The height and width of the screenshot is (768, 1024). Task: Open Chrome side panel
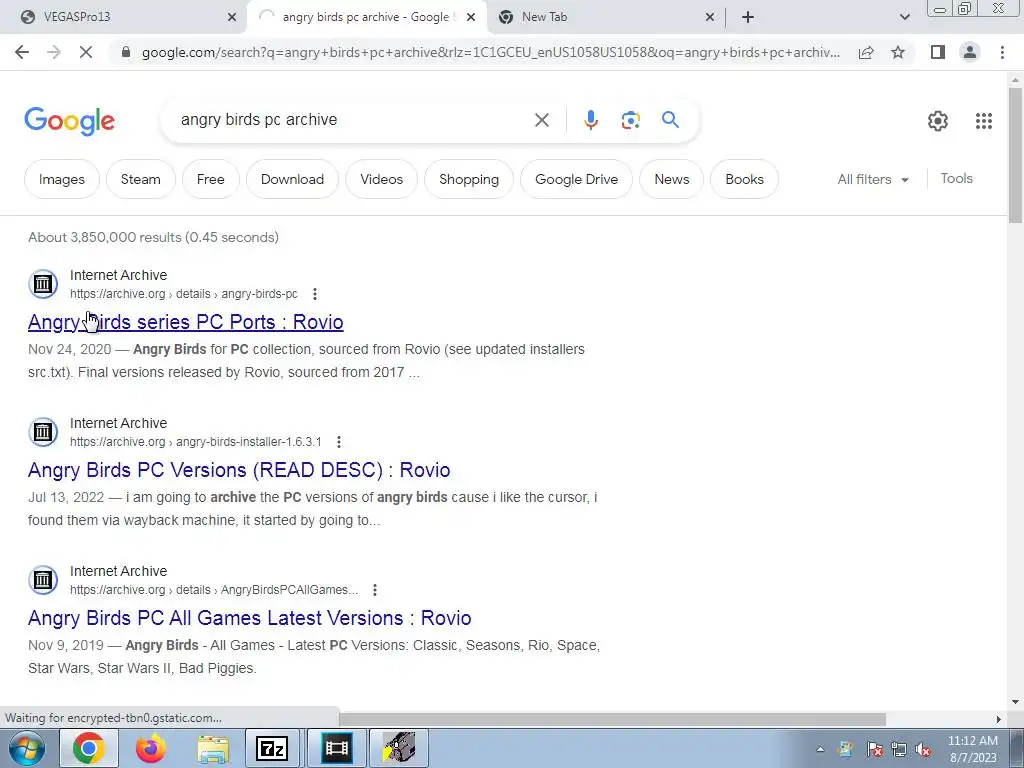pyautogui.click(x=938, y=52)
